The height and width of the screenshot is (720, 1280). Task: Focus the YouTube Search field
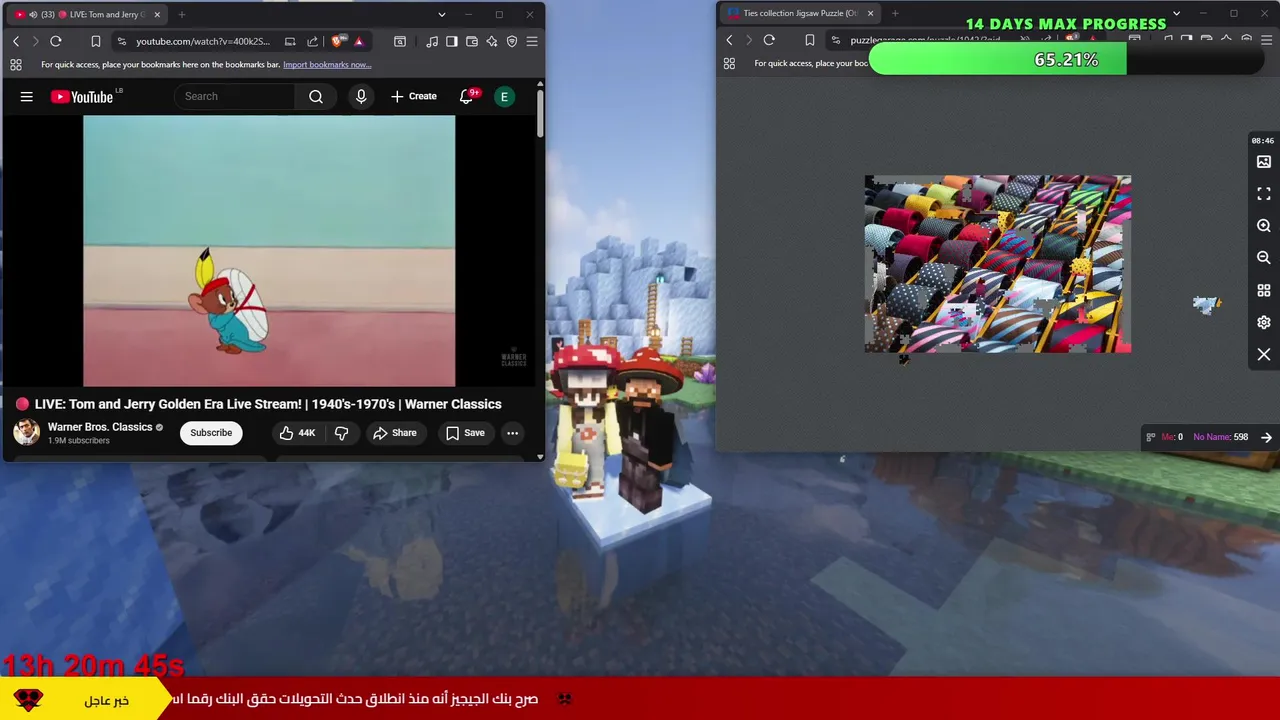click(x=235, y=97)
